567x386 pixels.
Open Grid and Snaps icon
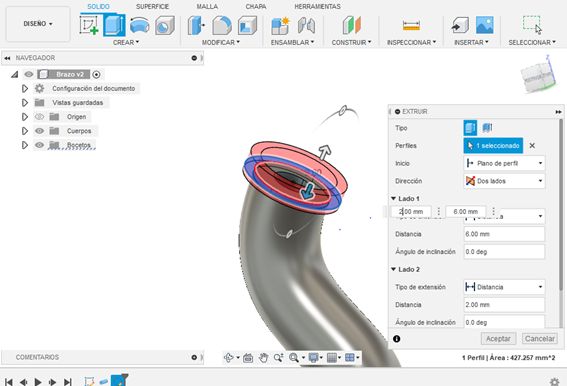(331, 358)
